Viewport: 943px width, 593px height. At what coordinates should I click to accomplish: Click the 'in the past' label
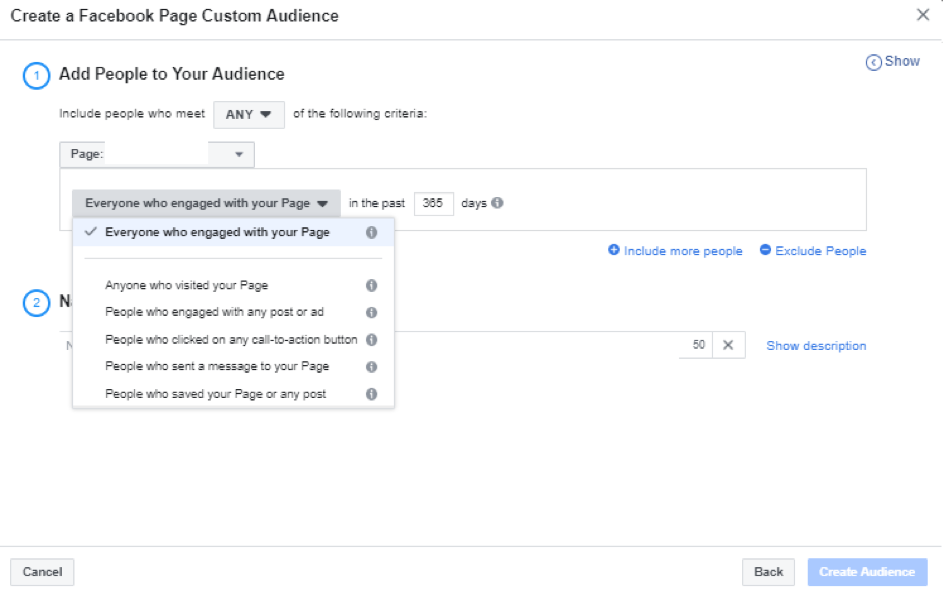point(377,203)
